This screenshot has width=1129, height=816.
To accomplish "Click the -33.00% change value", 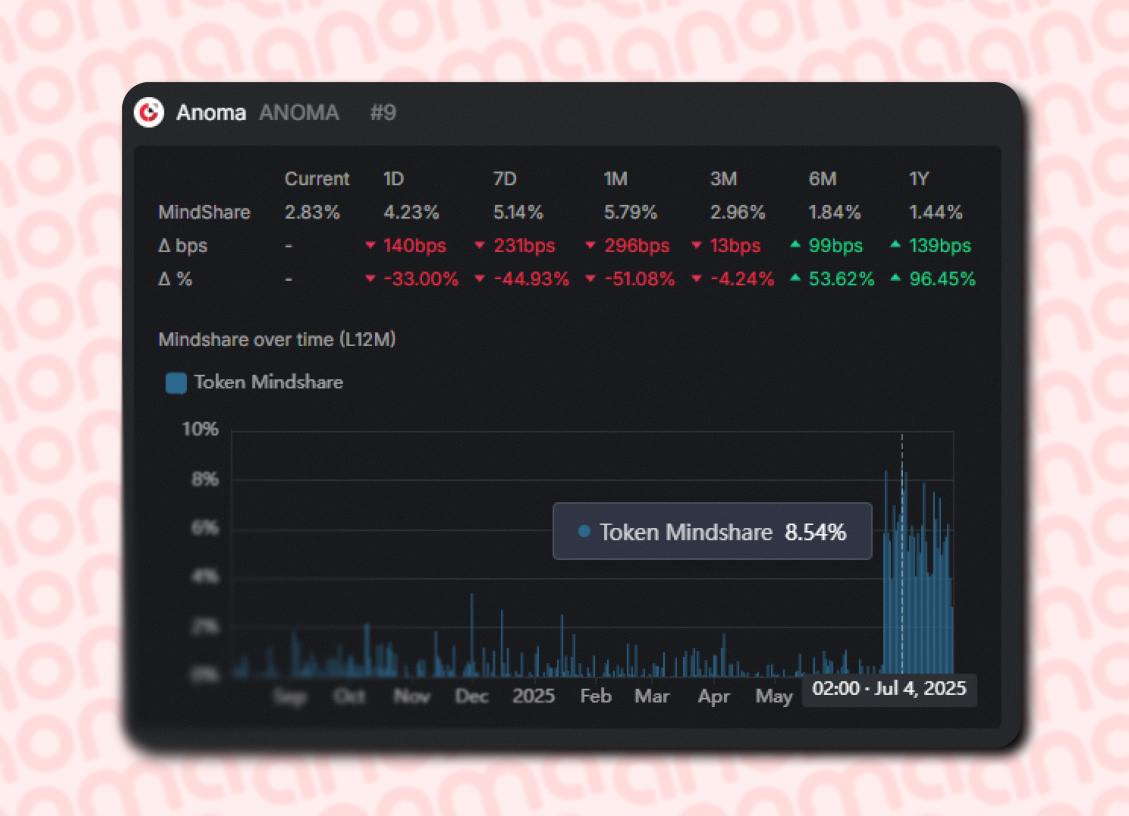I will [421, 279].
